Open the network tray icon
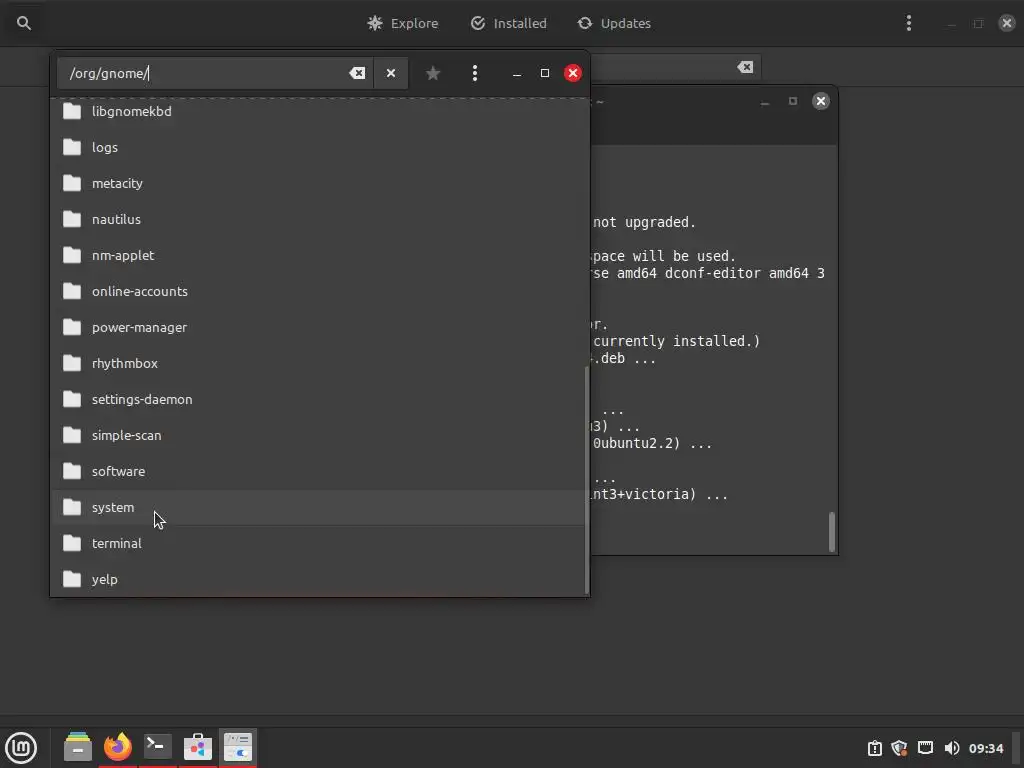This screenshot has height=768, width=1024. [925, 748]
